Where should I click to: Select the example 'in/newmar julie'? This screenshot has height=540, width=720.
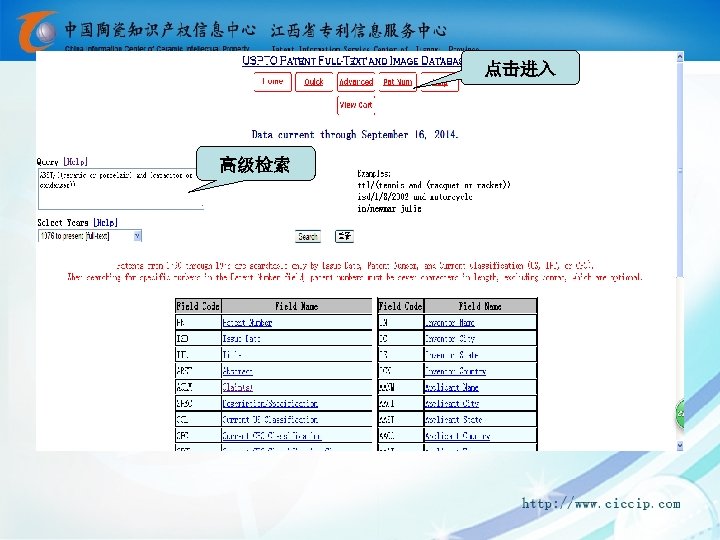coord(389,208)
